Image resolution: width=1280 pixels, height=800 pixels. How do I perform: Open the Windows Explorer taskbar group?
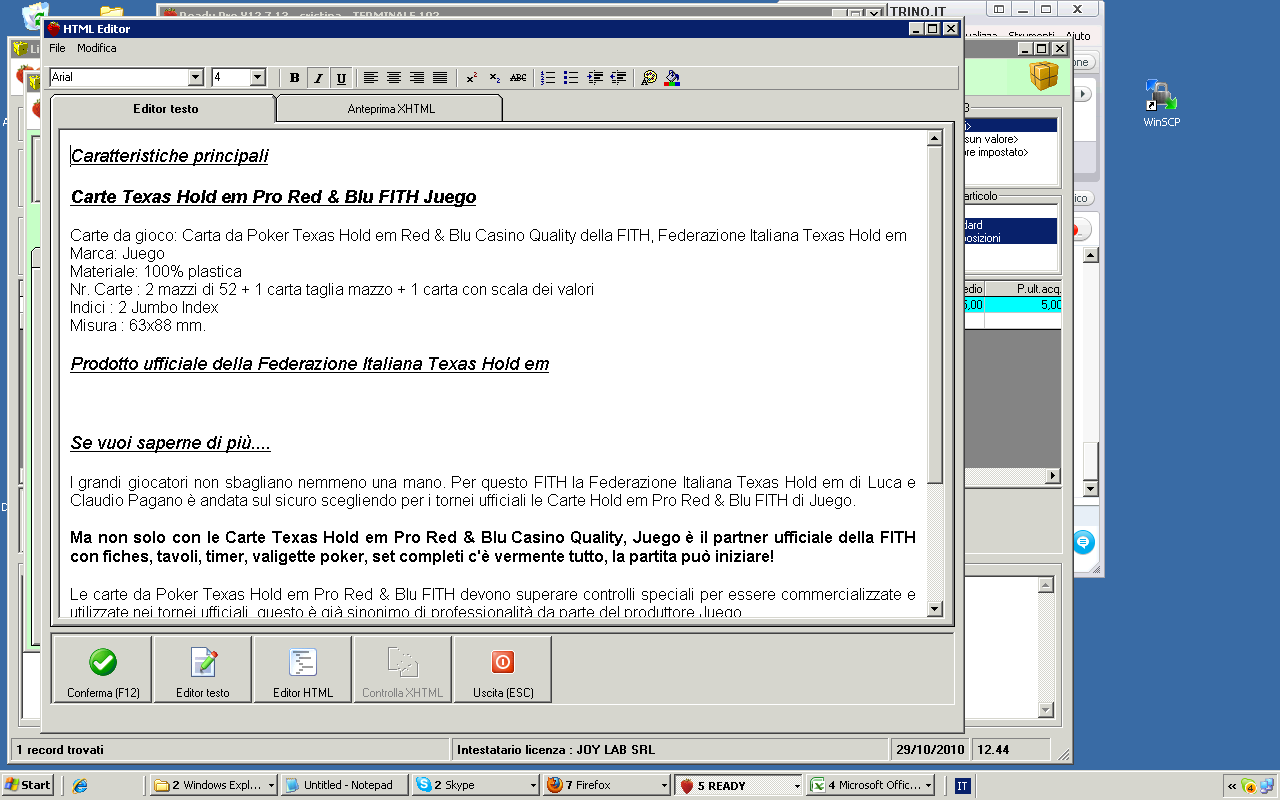[213, 785]
